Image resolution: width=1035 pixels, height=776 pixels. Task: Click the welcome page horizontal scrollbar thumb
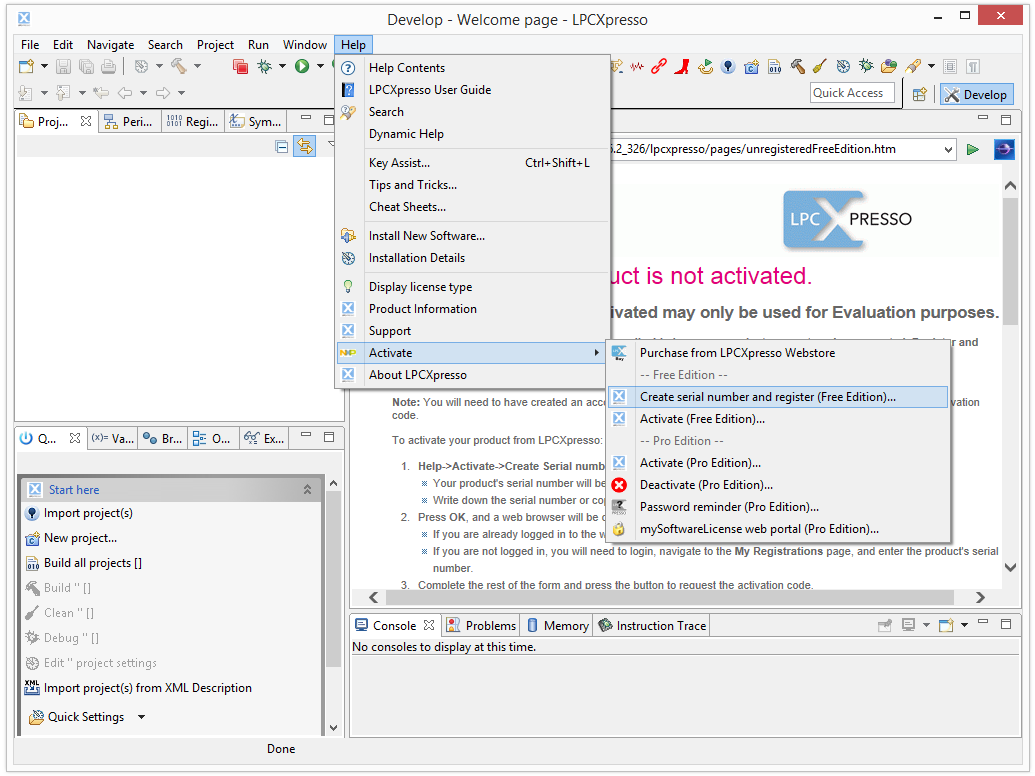[669, 598]
